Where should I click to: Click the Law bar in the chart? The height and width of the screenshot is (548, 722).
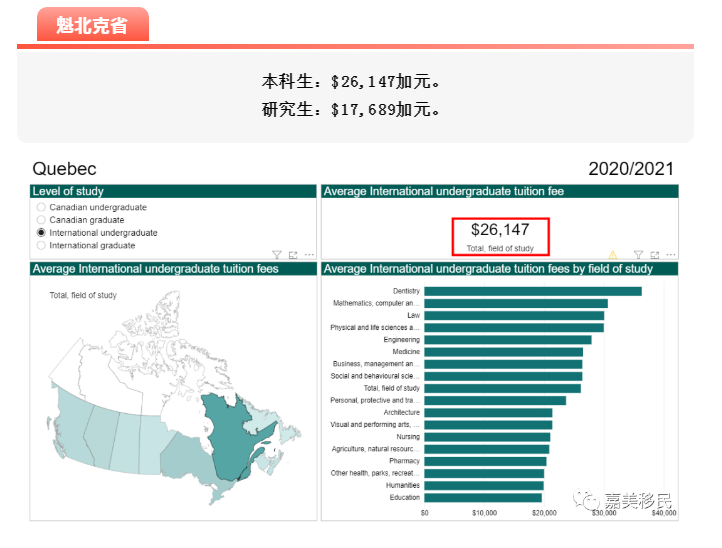tap(513, 315)
